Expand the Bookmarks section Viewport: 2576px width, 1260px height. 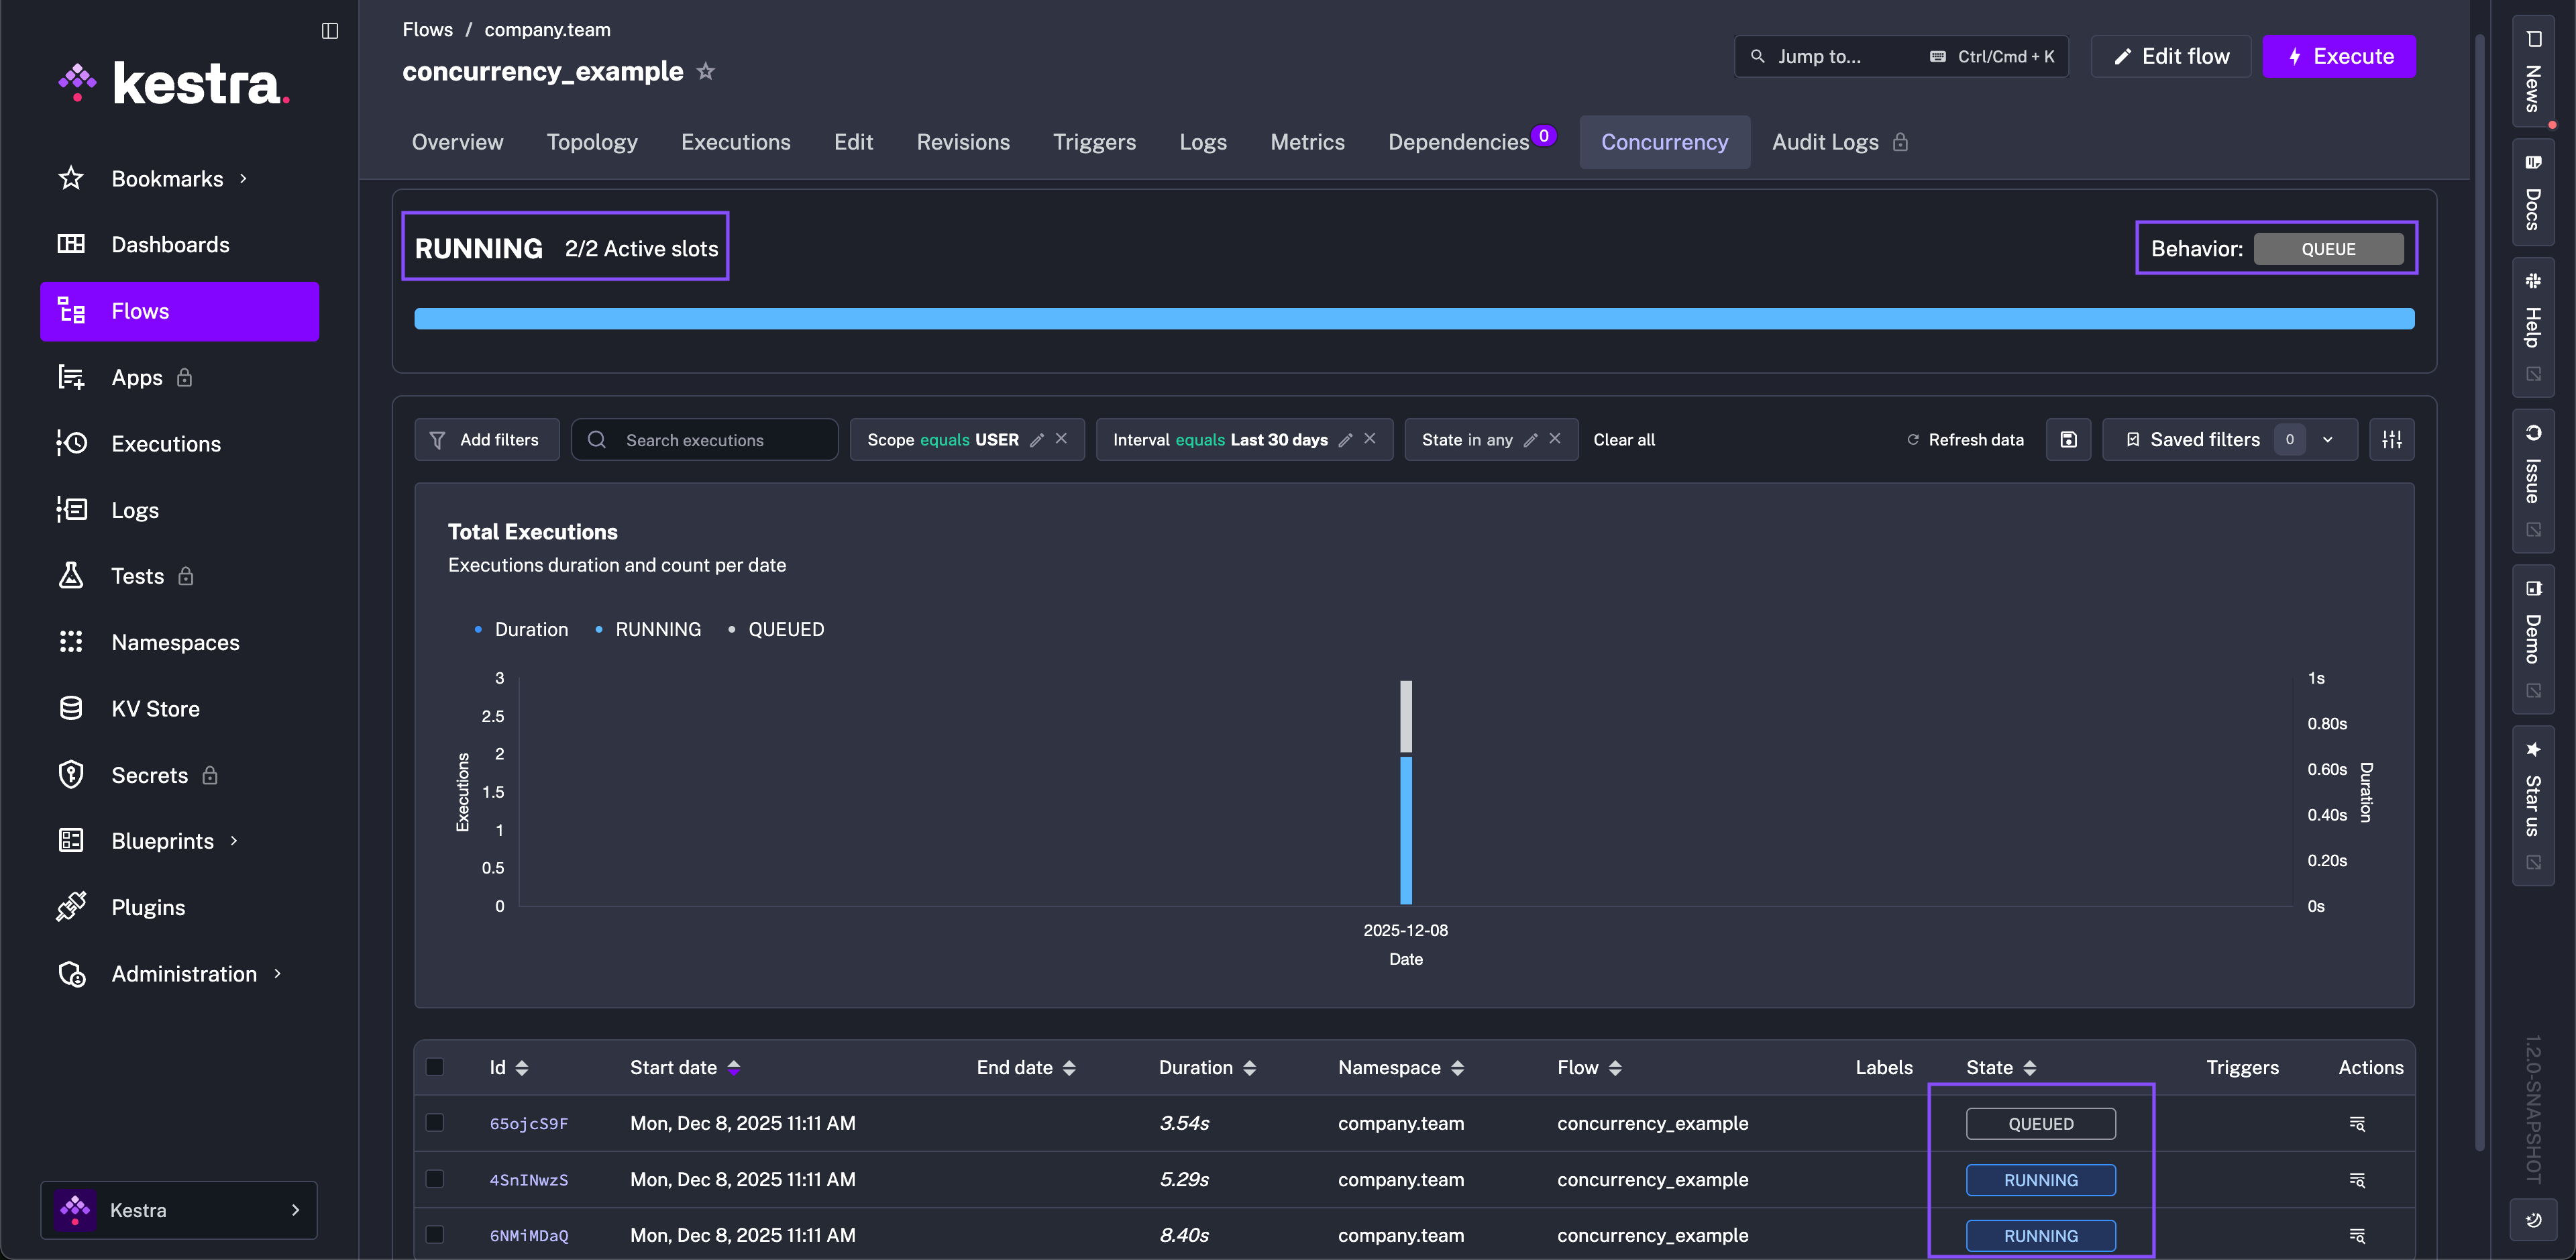(x=167, y=178)
